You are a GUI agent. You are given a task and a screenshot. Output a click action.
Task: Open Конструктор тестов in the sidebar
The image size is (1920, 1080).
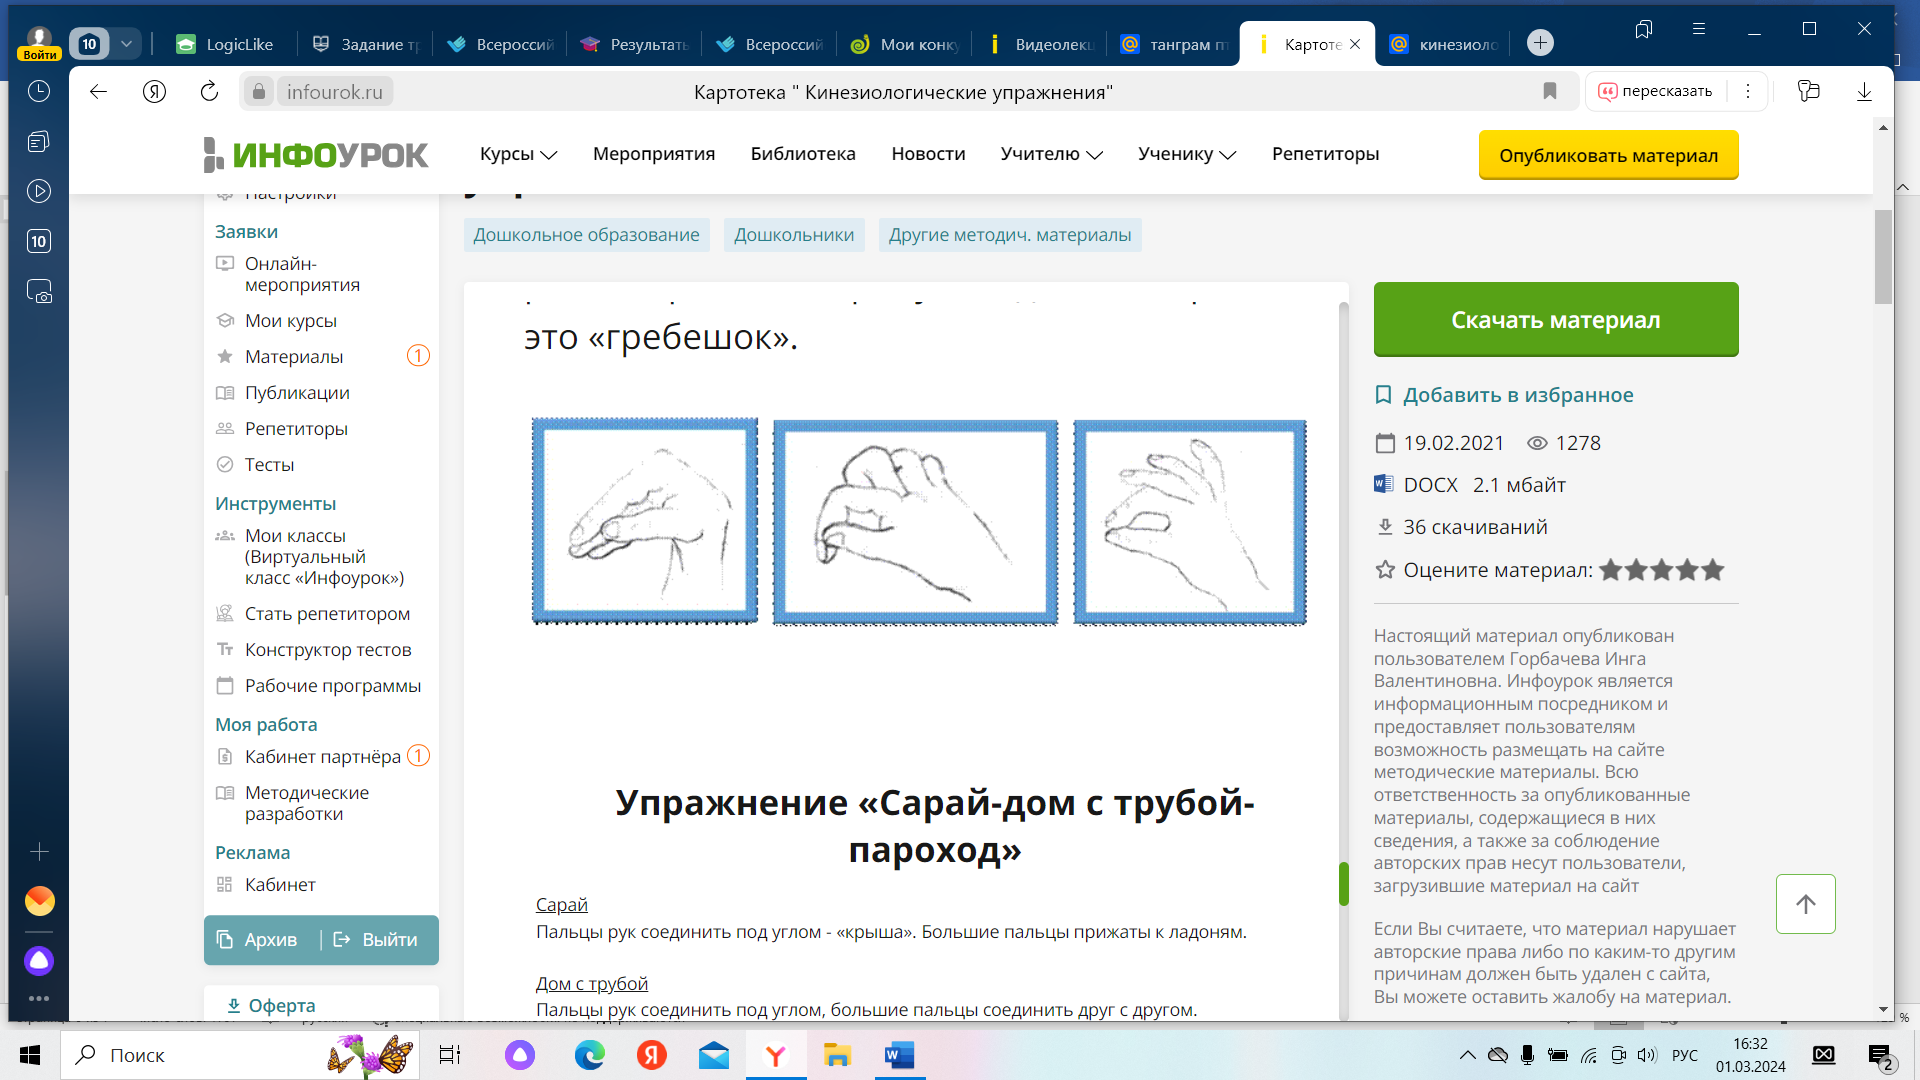328,650
